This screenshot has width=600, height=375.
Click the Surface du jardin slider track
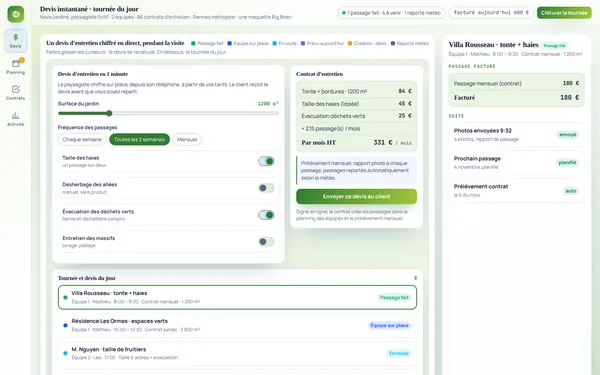pyautogui.click(x=168, y=113)
